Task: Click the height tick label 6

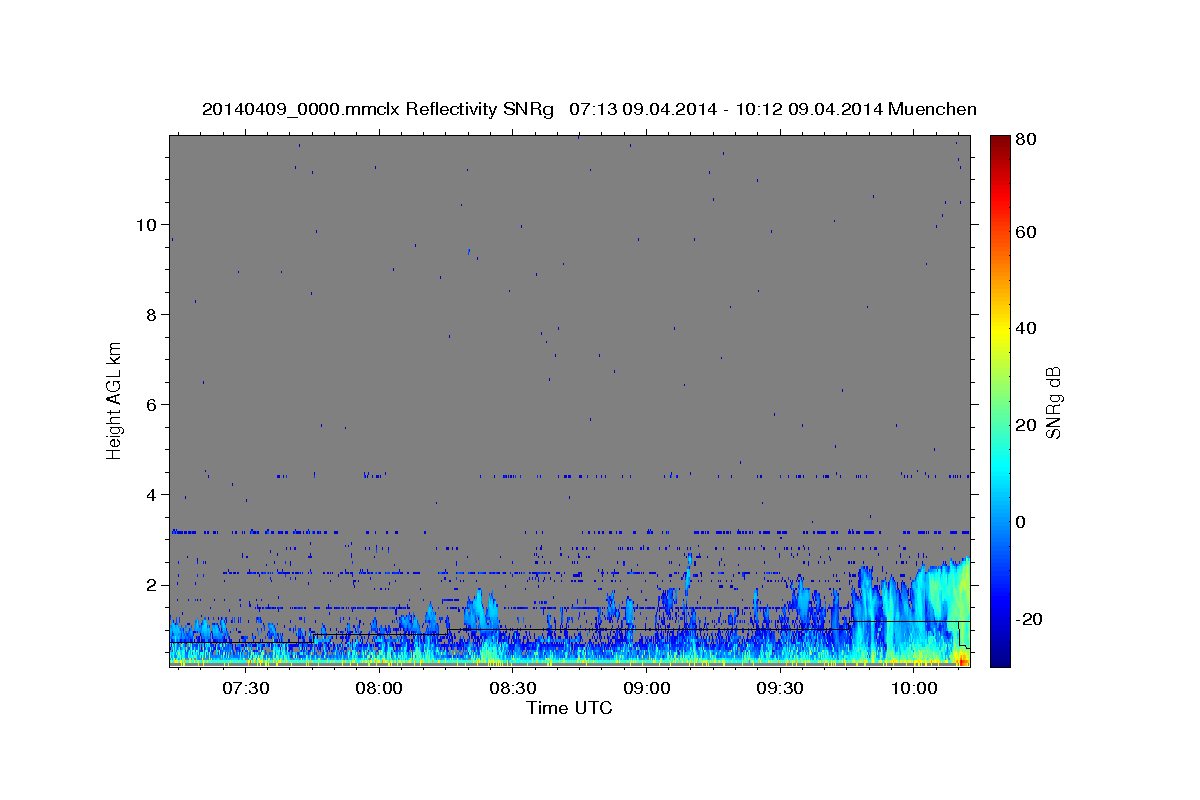Action: tap(150, 405)
